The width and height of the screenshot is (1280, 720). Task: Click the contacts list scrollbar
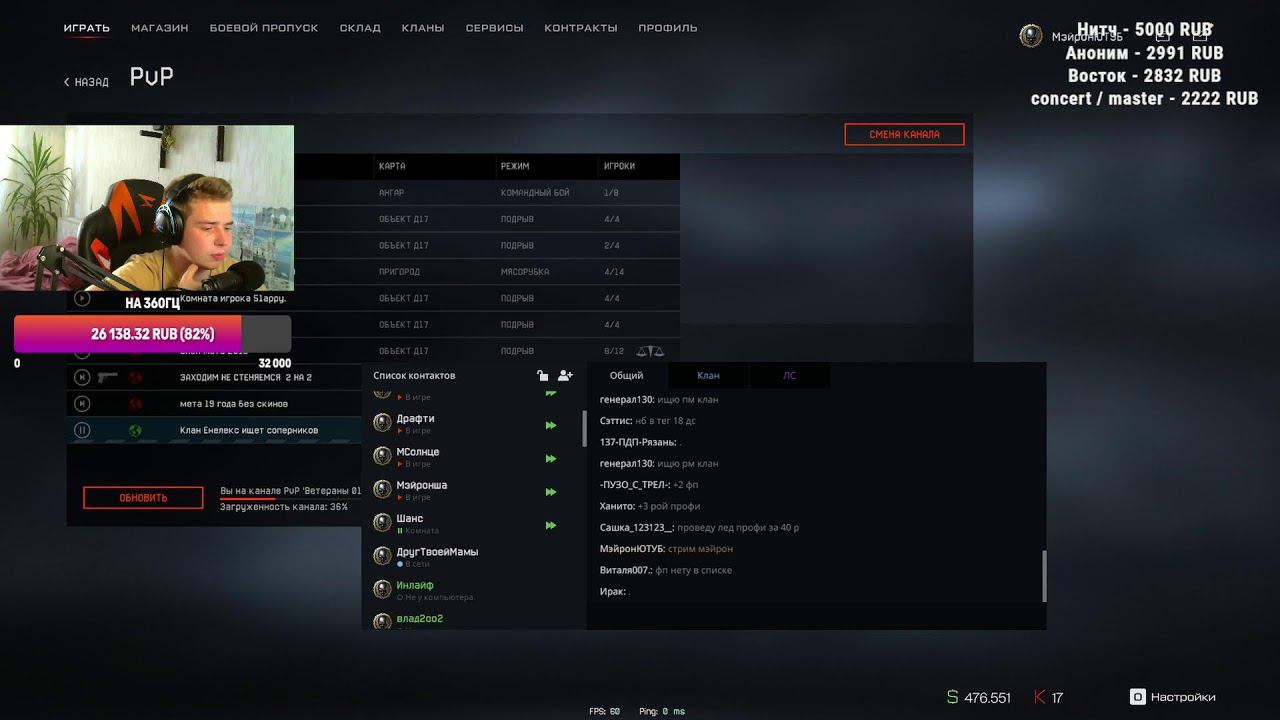pos(584,428)
